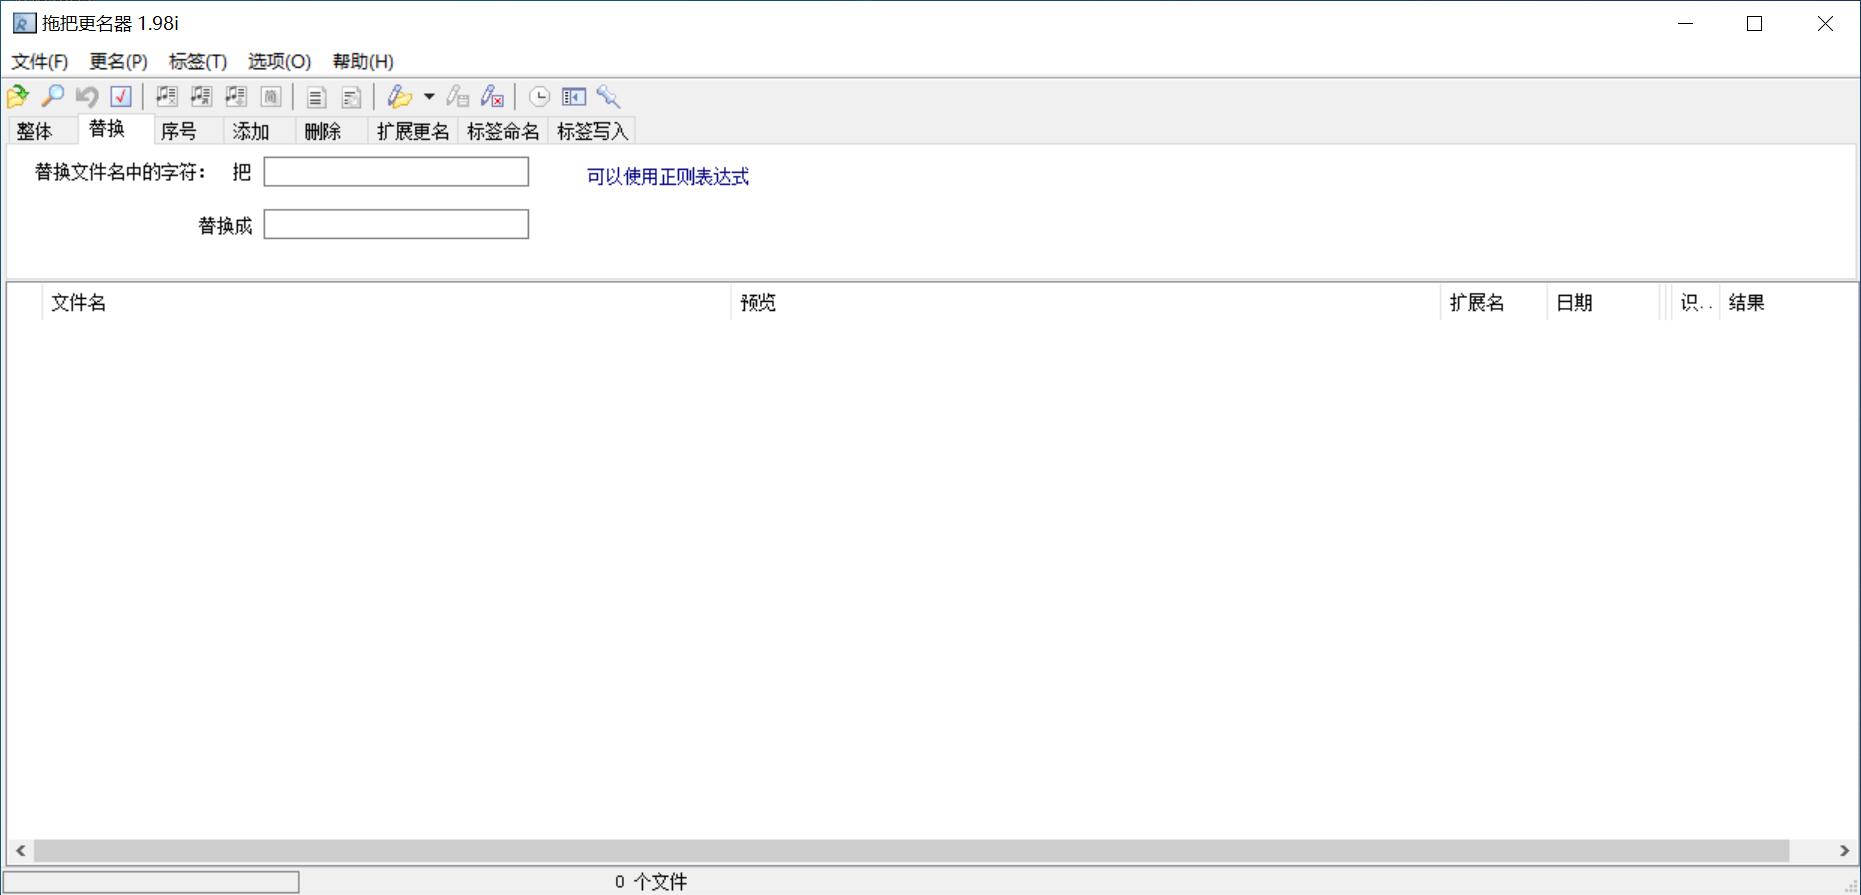Click the 识.. column header
The width and height of the screenshot is (1861, 895).
click(x=1696, y=303)
